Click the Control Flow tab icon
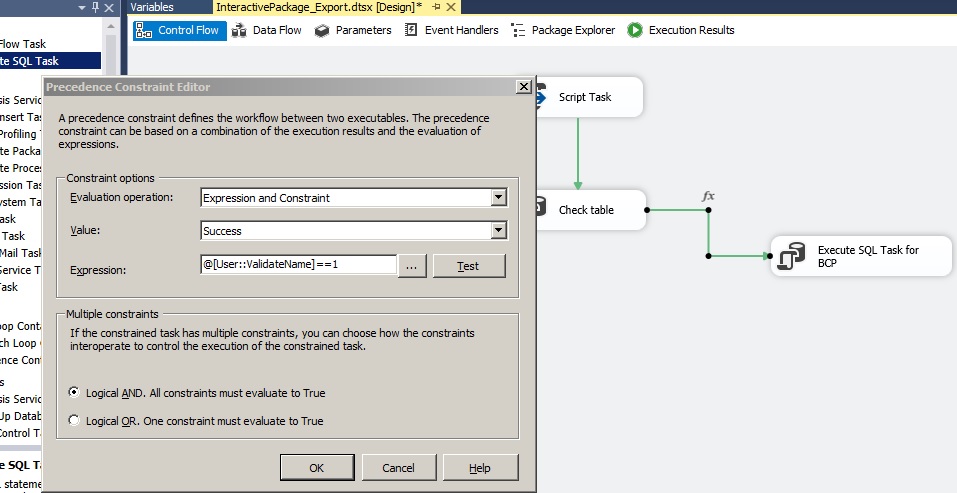 tap(143, 31)
